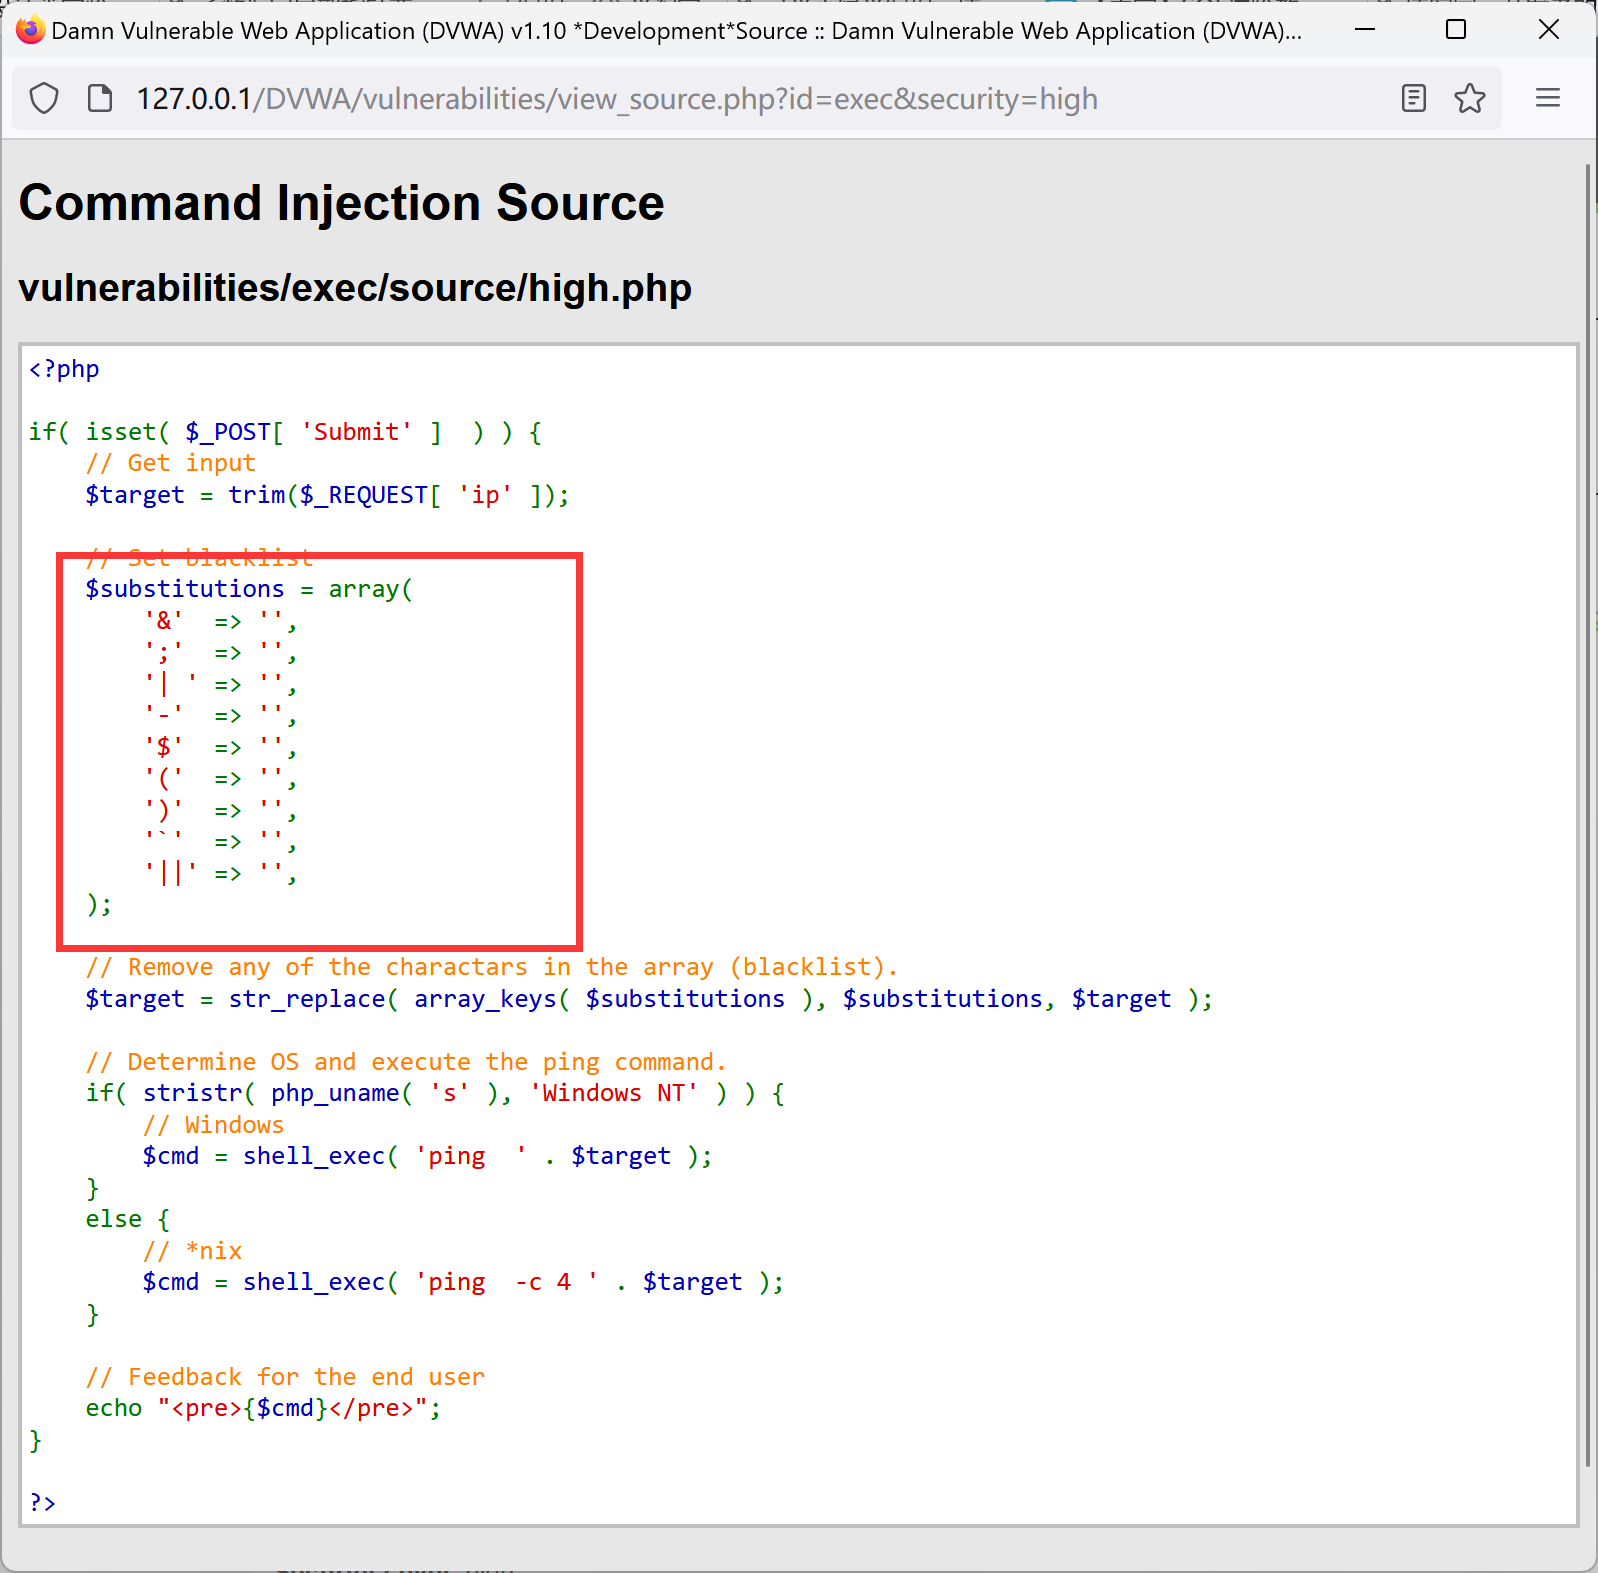Maximize the Firefox window

1456,30
